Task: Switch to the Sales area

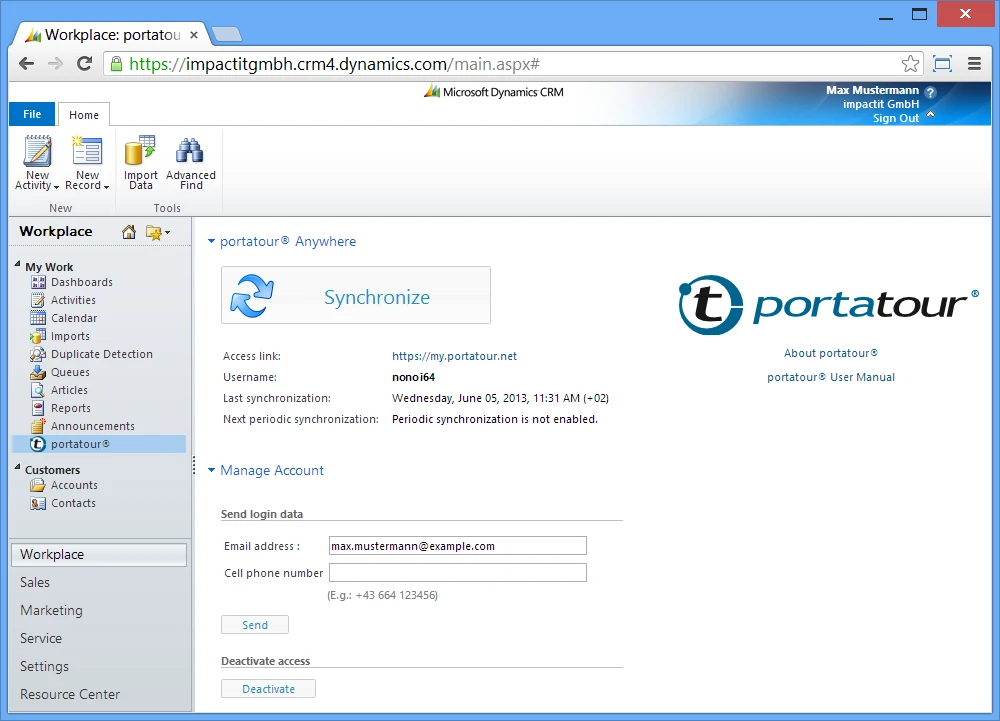Action: click(x=34, y=582)
